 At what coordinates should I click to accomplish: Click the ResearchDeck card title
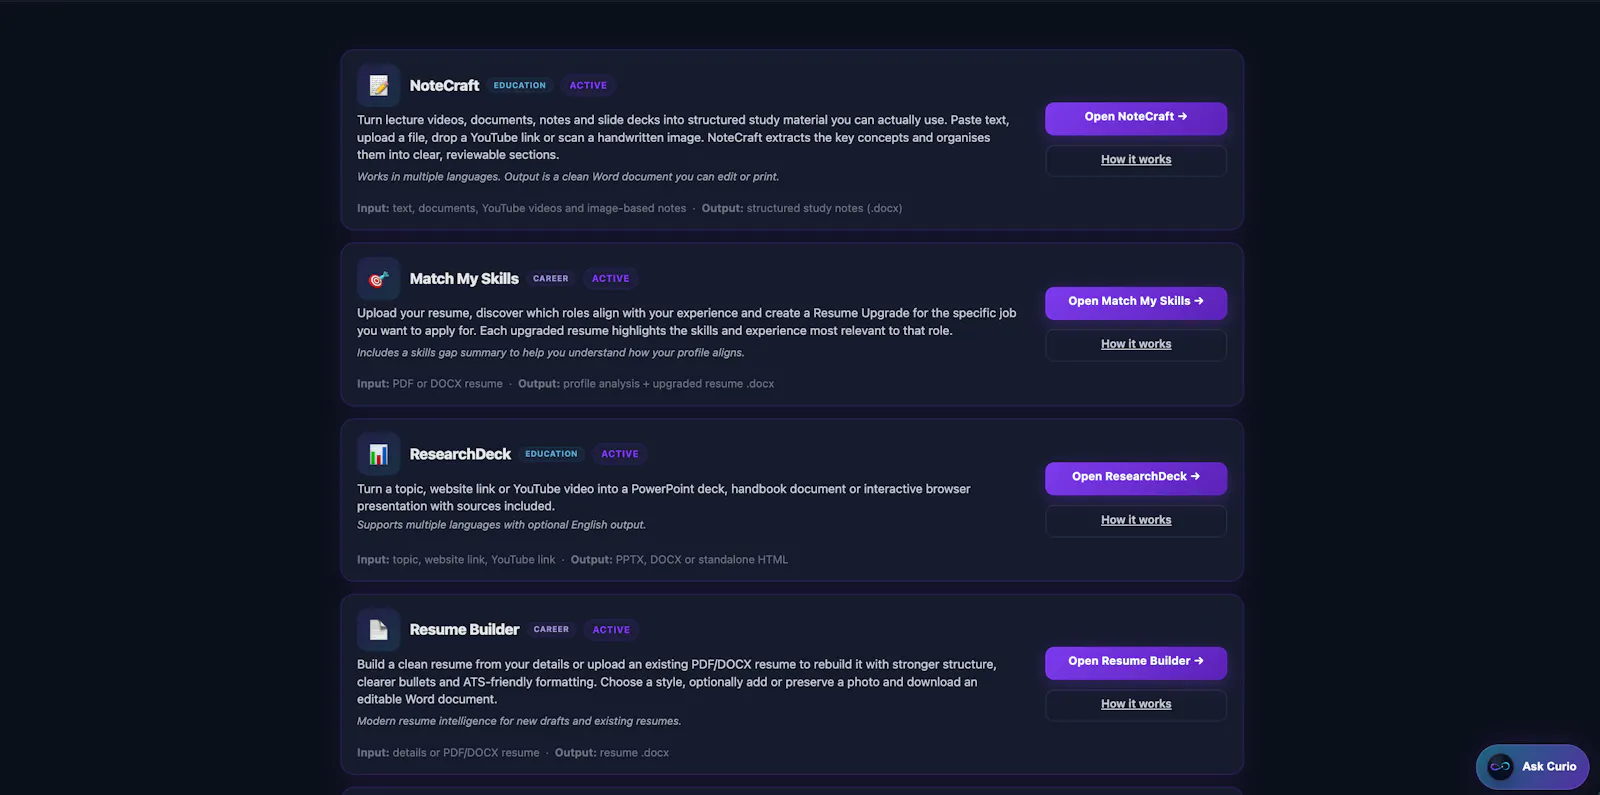[460, 454]
